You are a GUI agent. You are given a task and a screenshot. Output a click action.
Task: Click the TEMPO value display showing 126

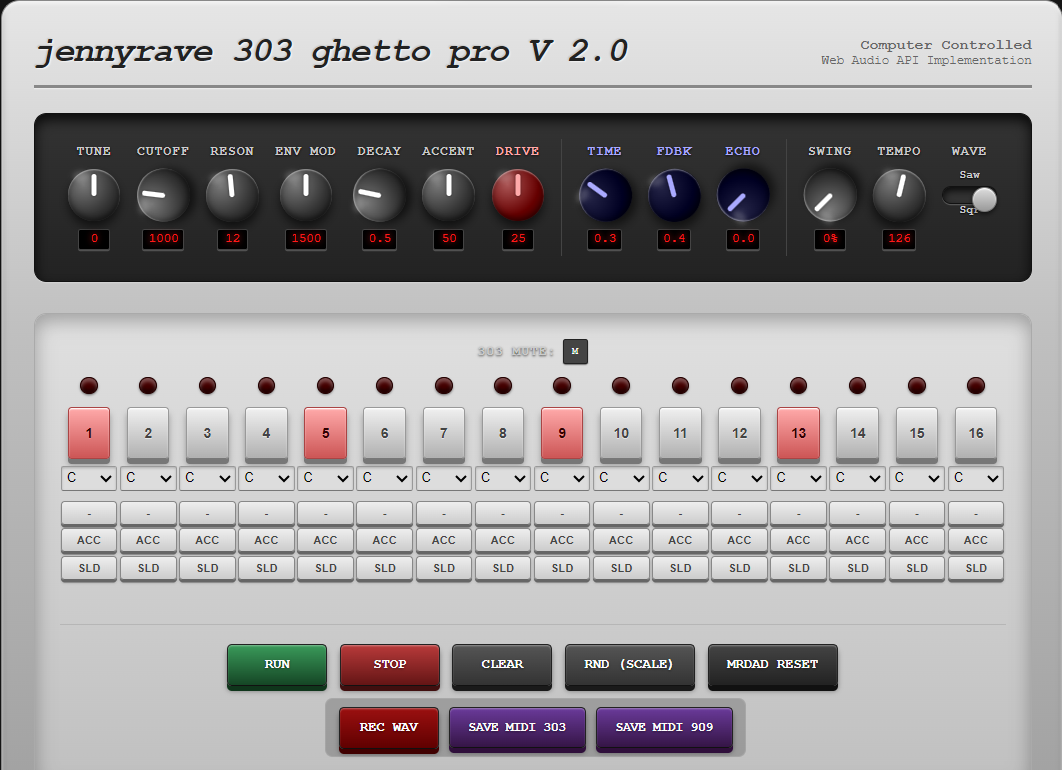899,240
